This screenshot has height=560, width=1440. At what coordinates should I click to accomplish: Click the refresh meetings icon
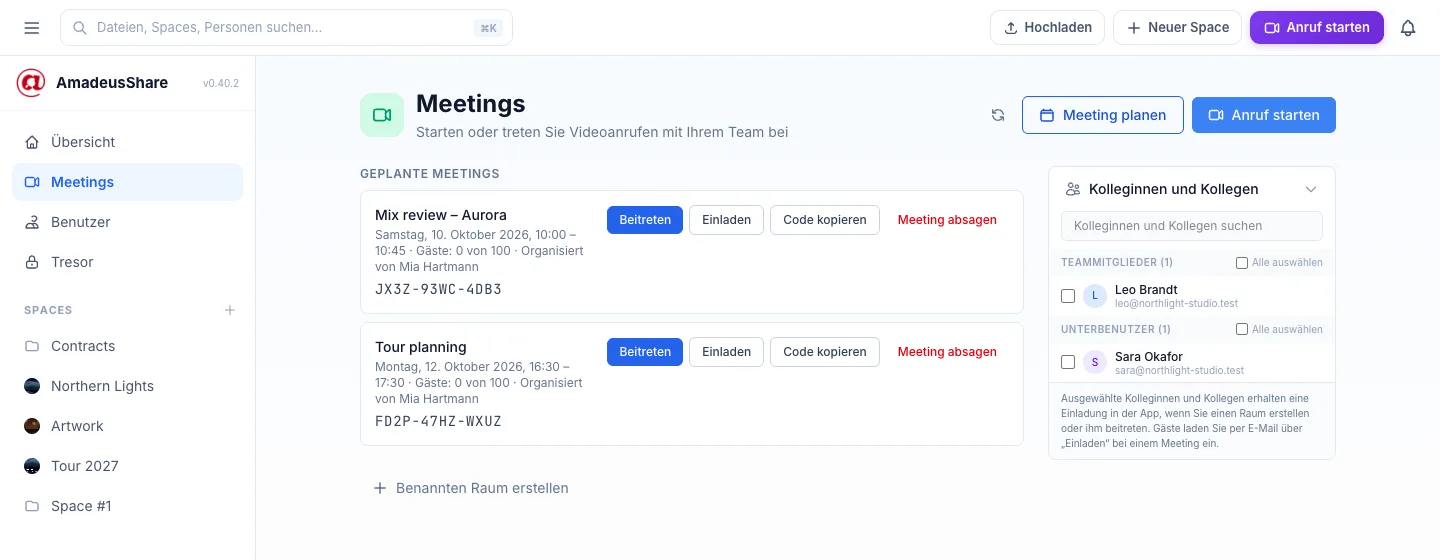[x=998, y=115]
